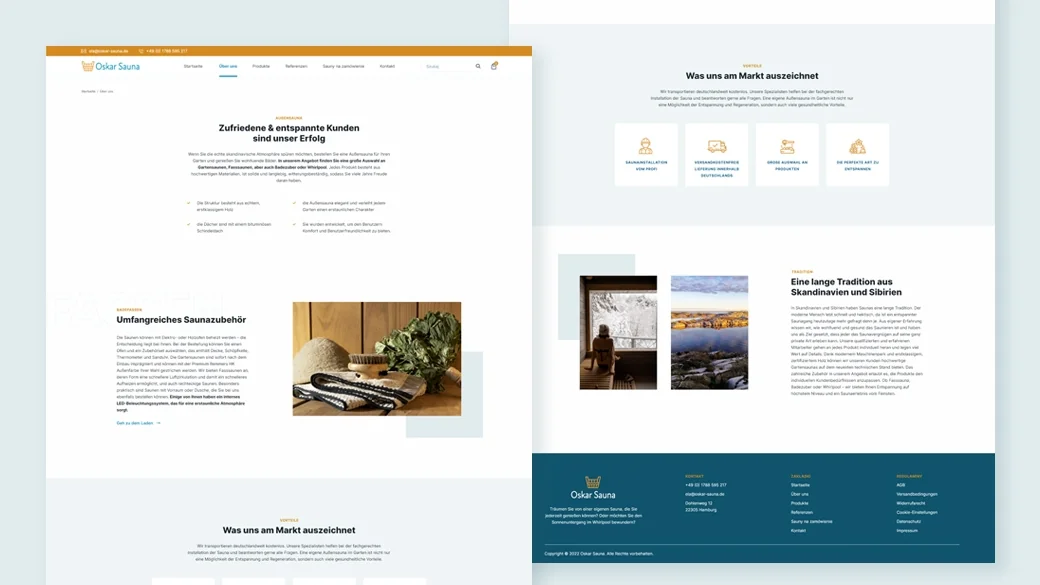Click the Oskar Sauna logo in the header
Image resolution: width=1040 pixels, height=585 pixels.
coord(111,66)
